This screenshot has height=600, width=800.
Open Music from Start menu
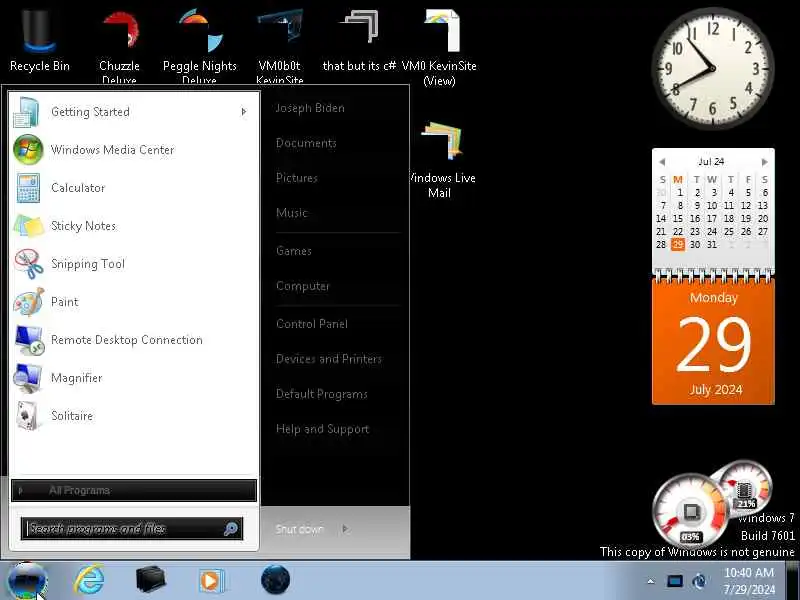pyautogui.click(x=292, y=213)
